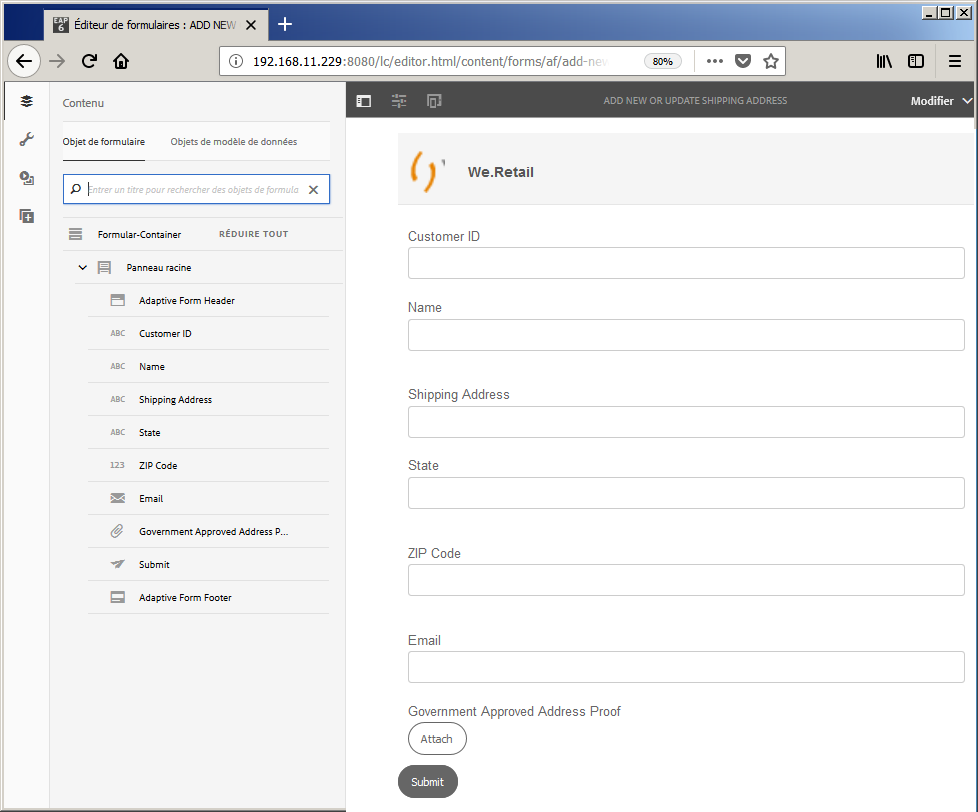Click the ABC icon beside Customer ID
This screenshot has height=812, width=978.
[117, 334]
